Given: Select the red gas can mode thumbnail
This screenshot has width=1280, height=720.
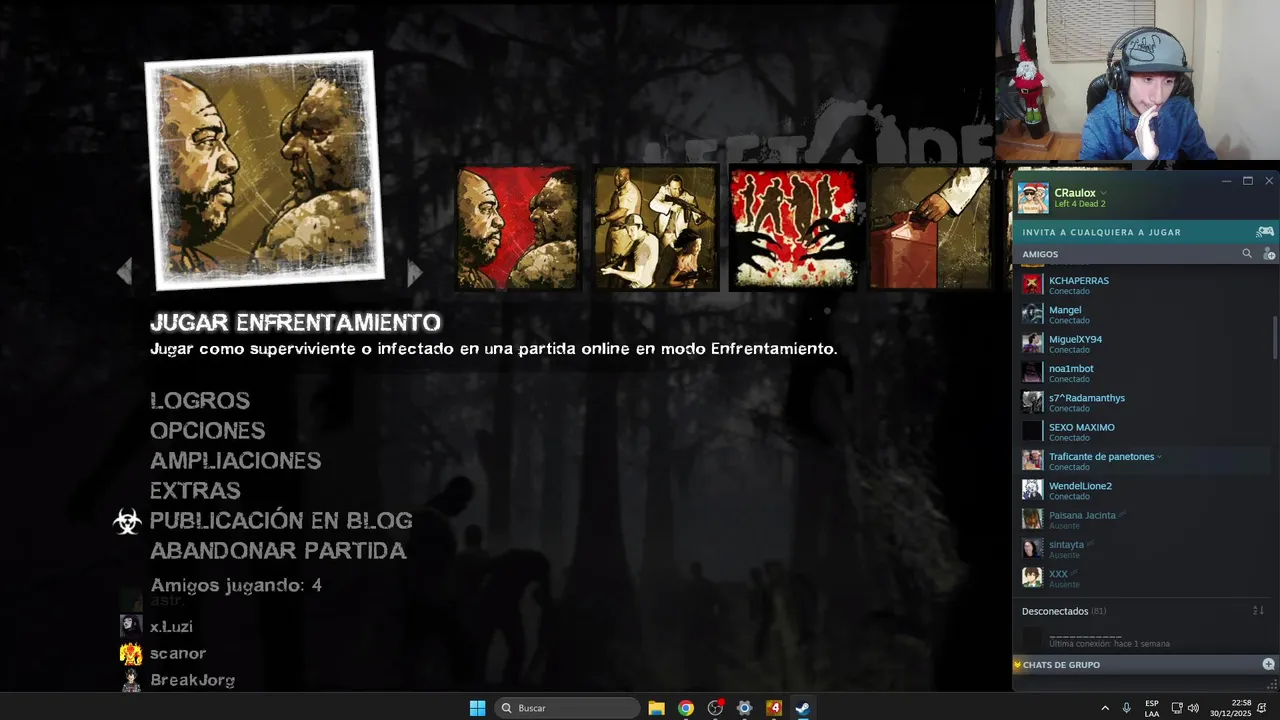Looking at the screenshot, I should coord(930,228).
